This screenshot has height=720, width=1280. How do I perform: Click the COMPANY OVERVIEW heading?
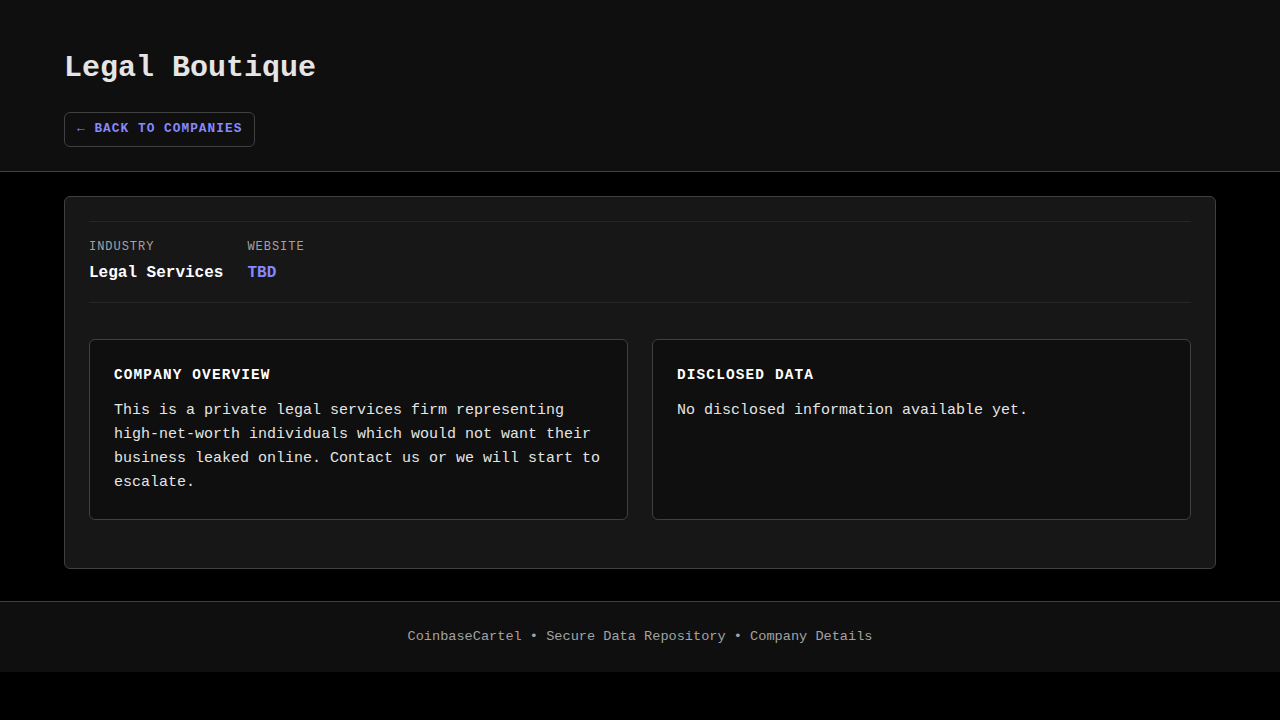192,375
